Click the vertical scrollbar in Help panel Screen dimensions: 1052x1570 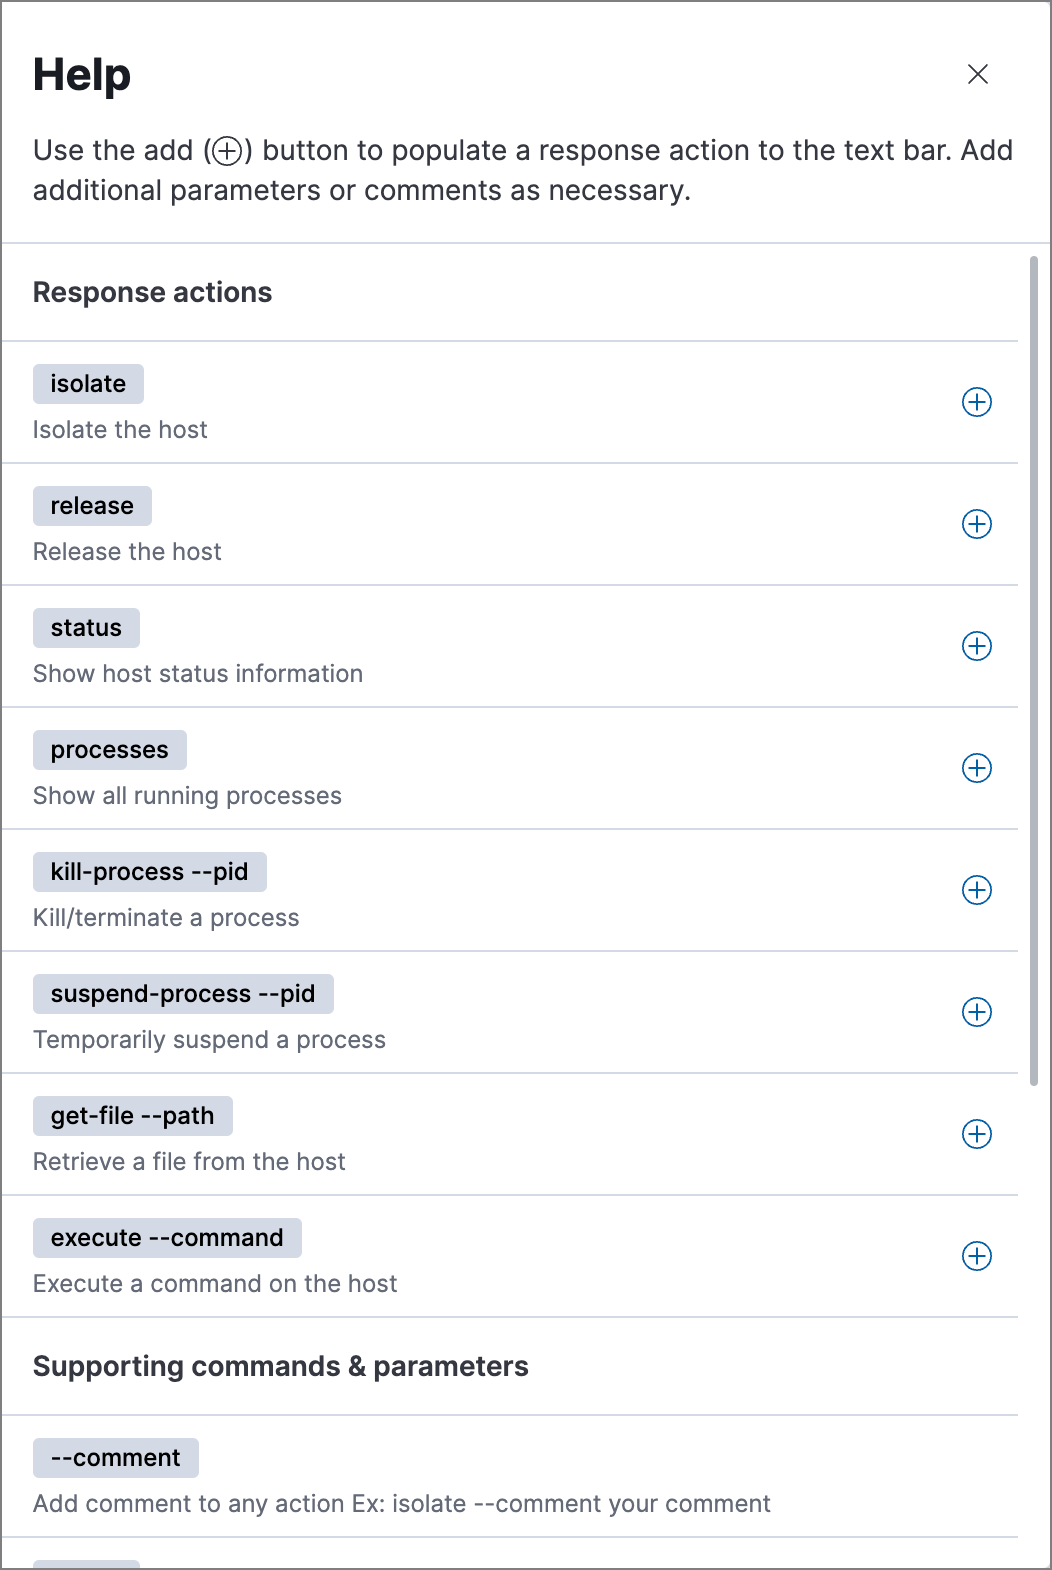1034,670
